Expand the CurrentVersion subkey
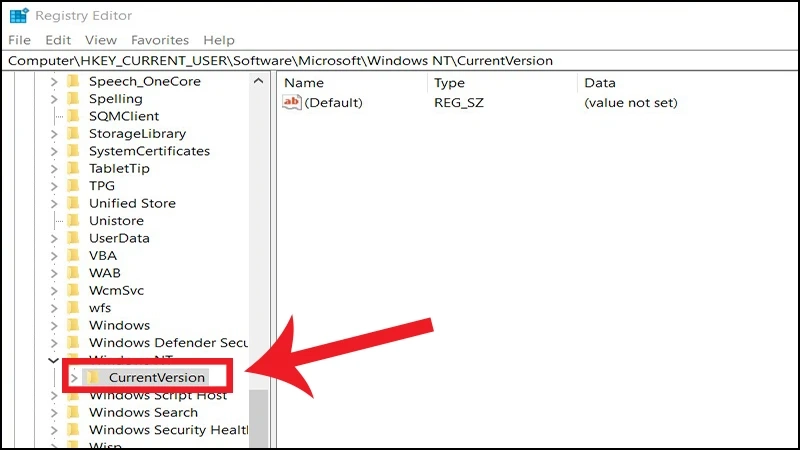This screenshot has width=800, height=450. coord(74,378)
